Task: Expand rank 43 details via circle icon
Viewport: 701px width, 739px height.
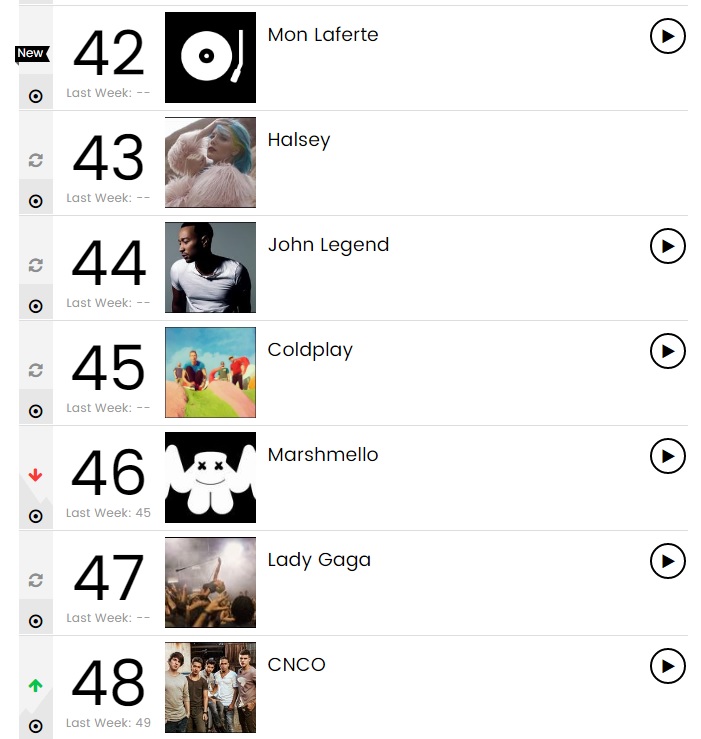Action: pyautogui.click(x=36, y=201)
